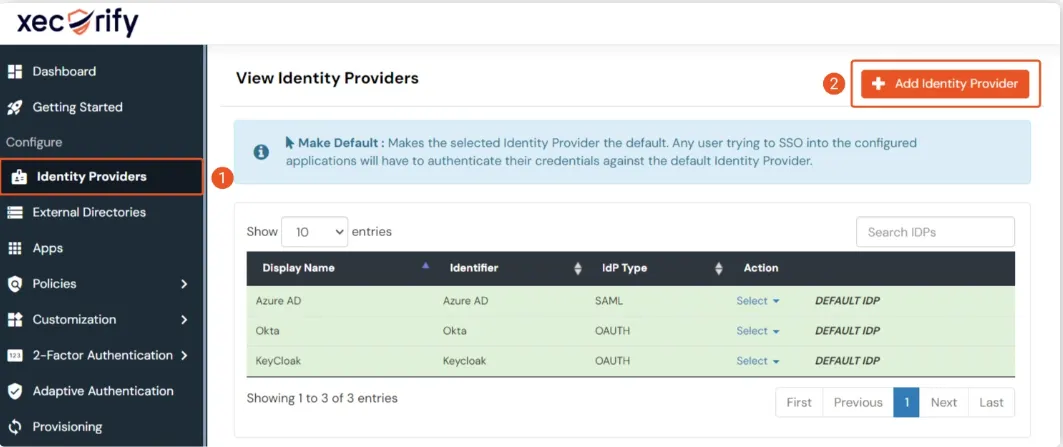The image size is (1063, 447).
Task: Open the Apps section
Action: pos(47,248)
